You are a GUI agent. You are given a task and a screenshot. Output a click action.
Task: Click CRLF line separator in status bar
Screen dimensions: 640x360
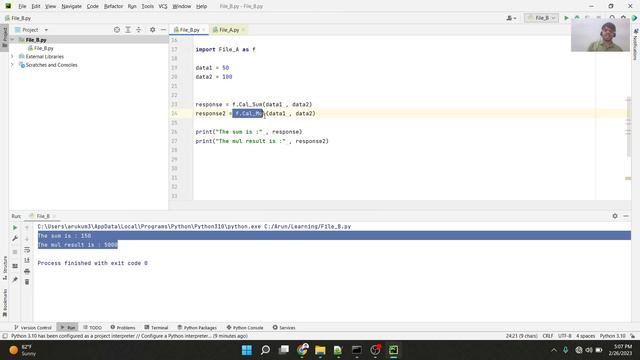pos(548,336)
